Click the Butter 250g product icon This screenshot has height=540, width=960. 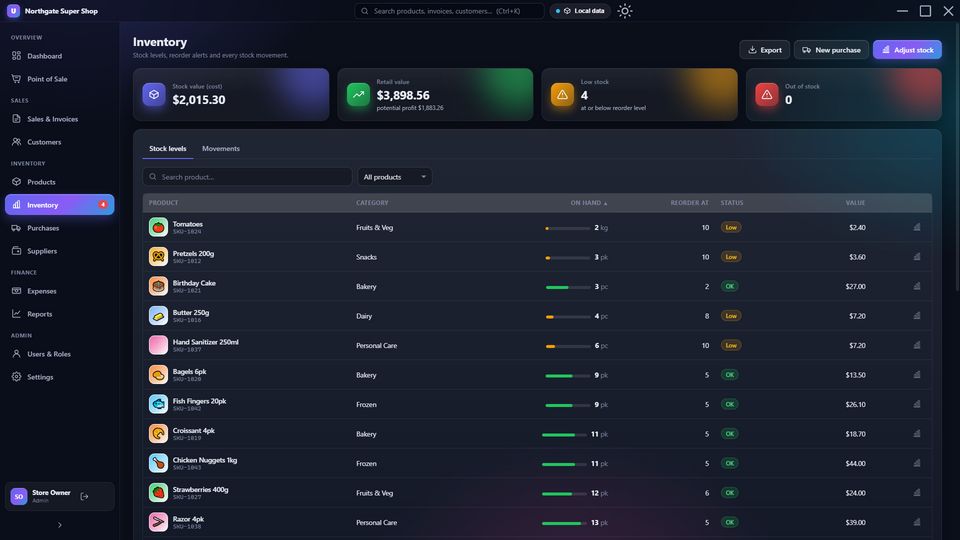[x=158, y=315]
